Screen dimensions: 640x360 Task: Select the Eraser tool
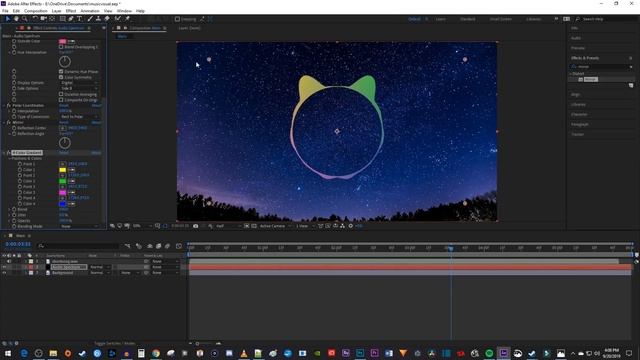coord(107,19)
